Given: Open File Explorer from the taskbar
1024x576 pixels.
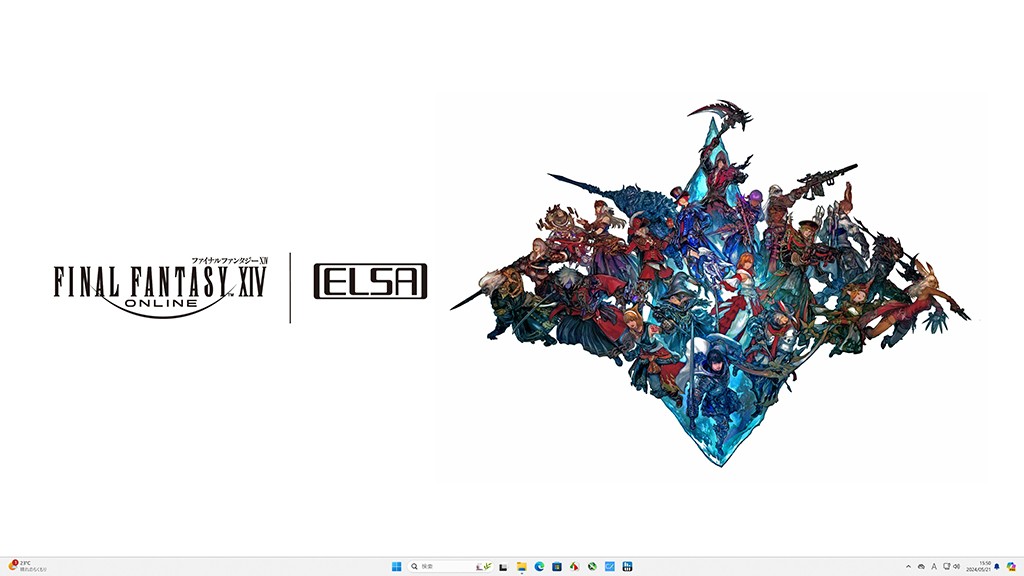Looking at the screenshot, I should tap(521, 566).
